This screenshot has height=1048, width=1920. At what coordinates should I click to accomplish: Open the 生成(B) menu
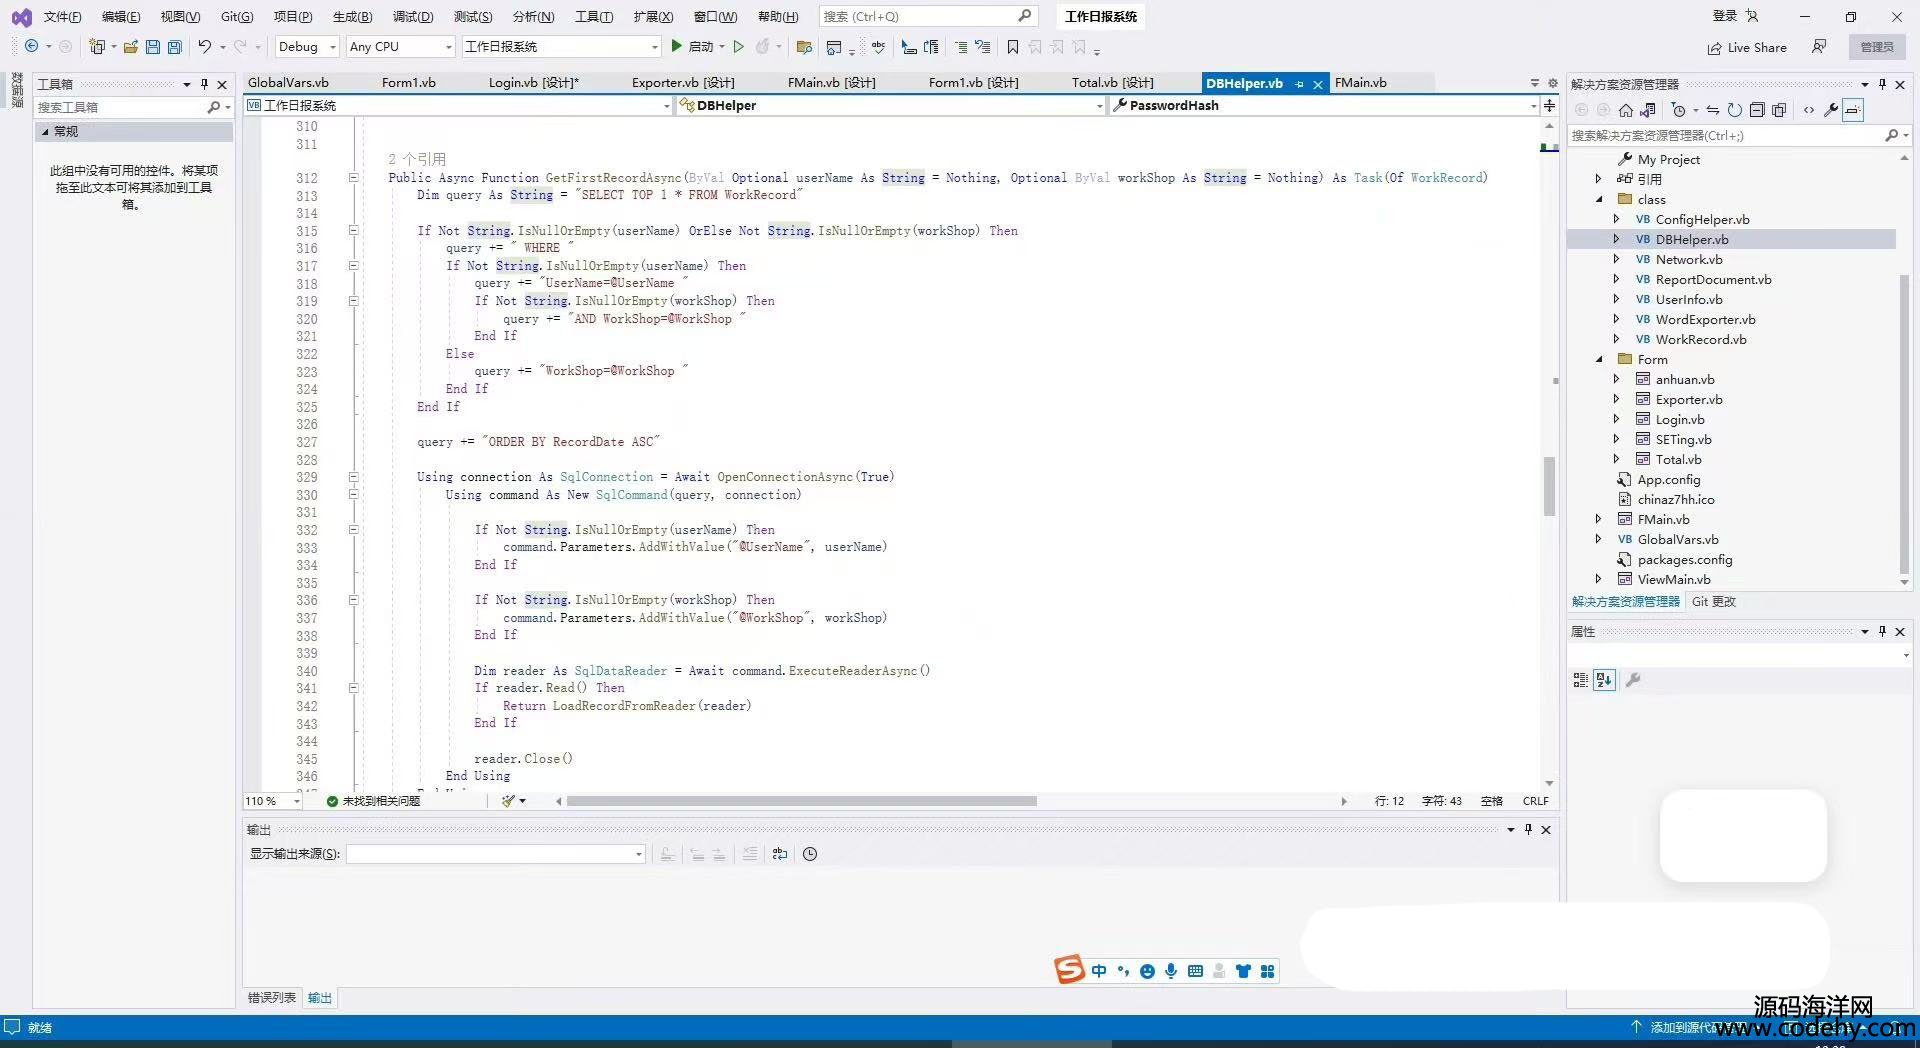point(352,16)
